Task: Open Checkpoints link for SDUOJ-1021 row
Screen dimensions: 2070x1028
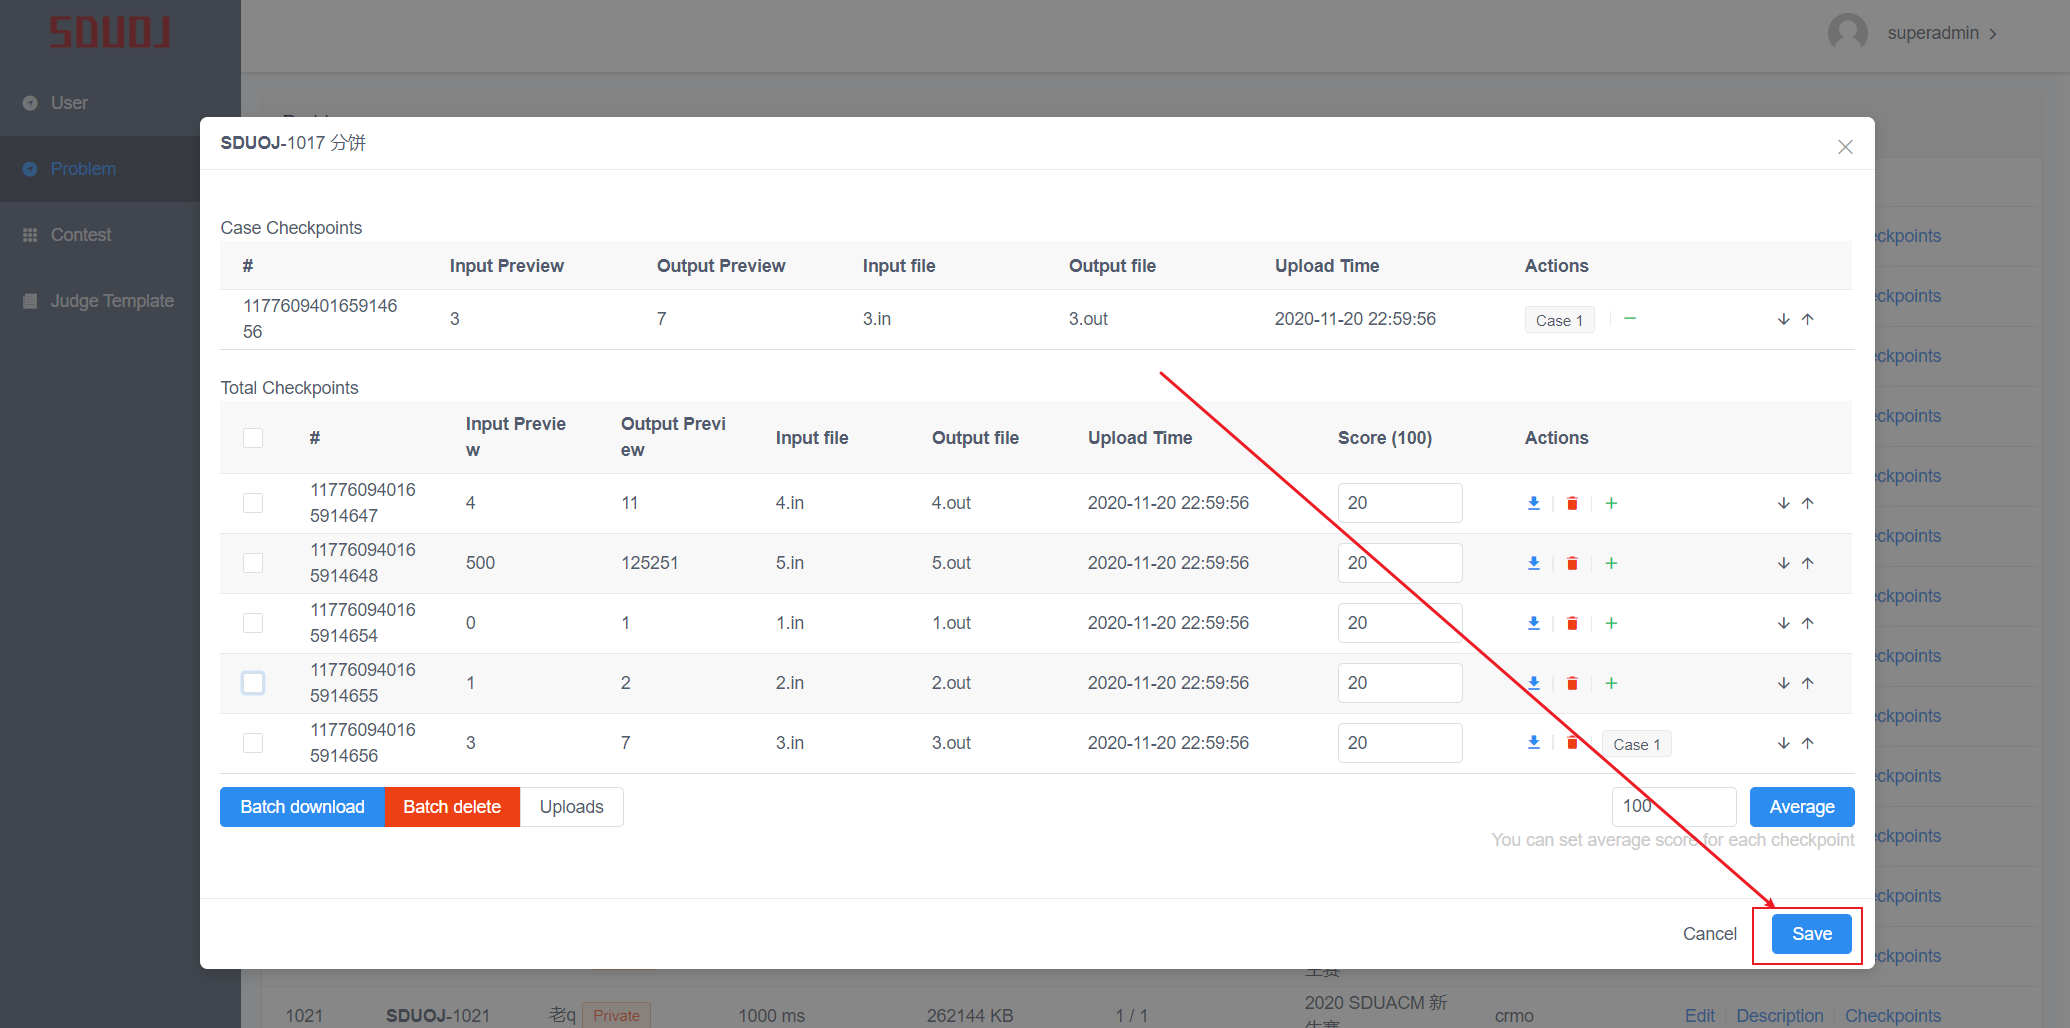Action: pos(1892,1016)
